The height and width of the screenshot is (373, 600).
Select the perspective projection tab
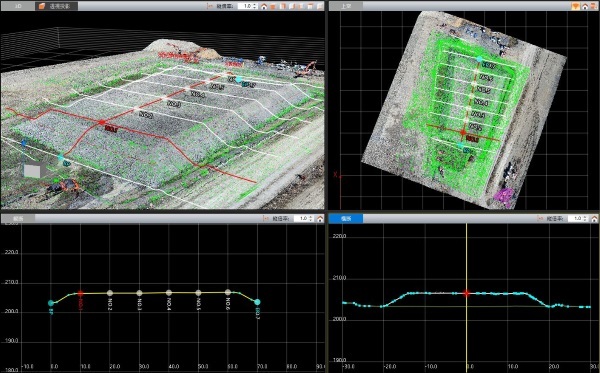point(57,6)
